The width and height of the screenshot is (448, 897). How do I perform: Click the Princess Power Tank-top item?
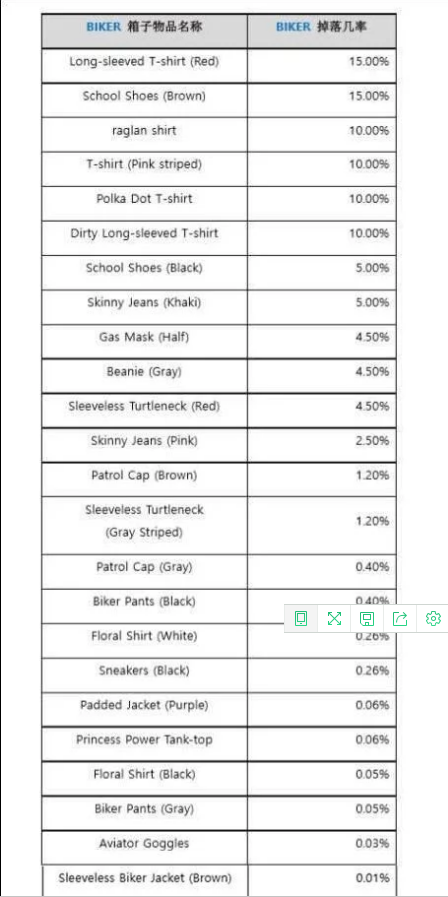[144, 740]
